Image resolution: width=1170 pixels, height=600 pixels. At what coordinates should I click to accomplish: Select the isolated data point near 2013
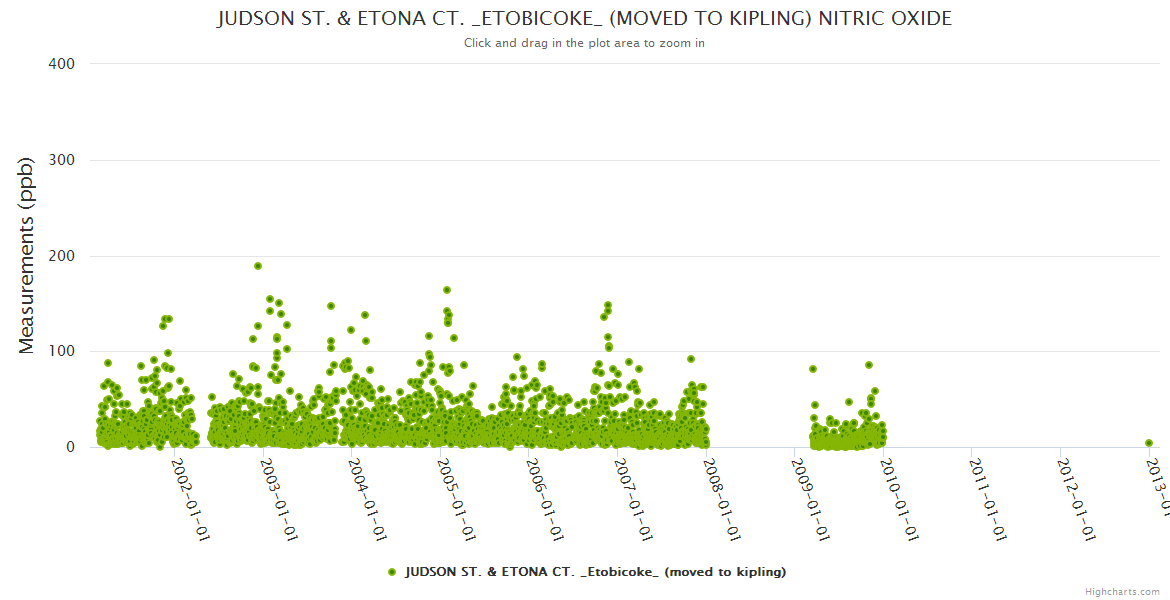click(1149, 443)
